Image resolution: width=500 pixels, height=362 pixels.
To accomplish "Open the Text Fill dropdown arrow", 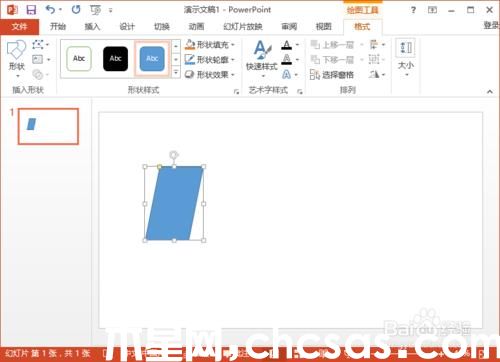I will tap(297, 45).
